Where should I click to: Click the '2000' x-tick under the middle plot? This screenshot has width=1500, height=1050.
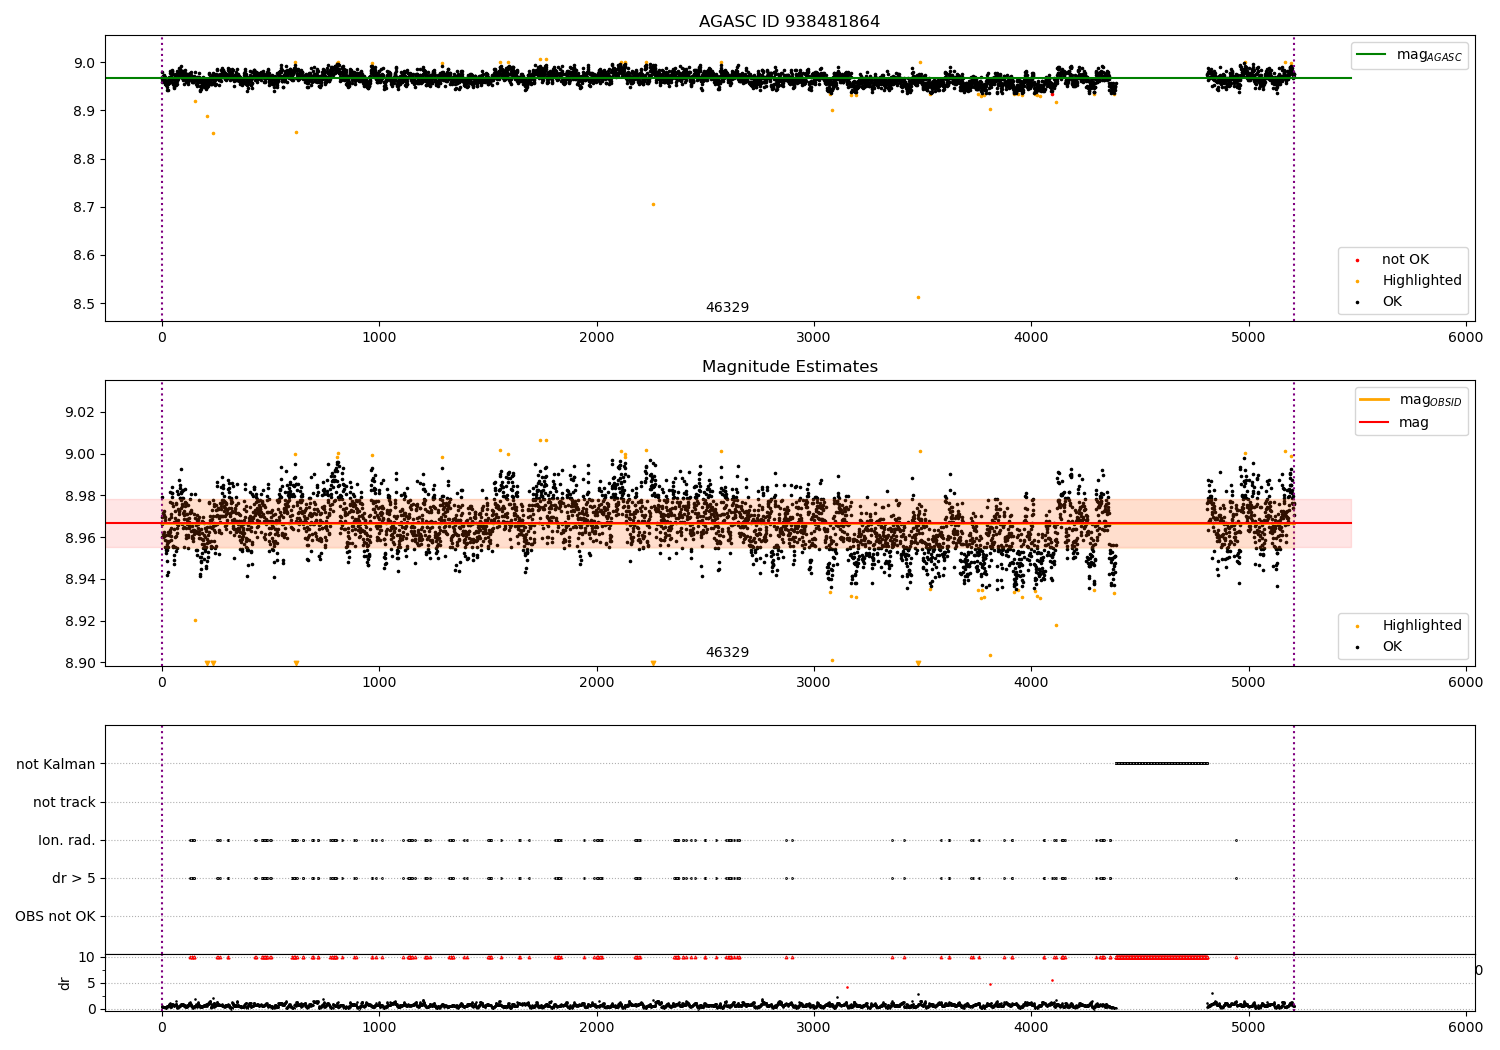(597, 683)
